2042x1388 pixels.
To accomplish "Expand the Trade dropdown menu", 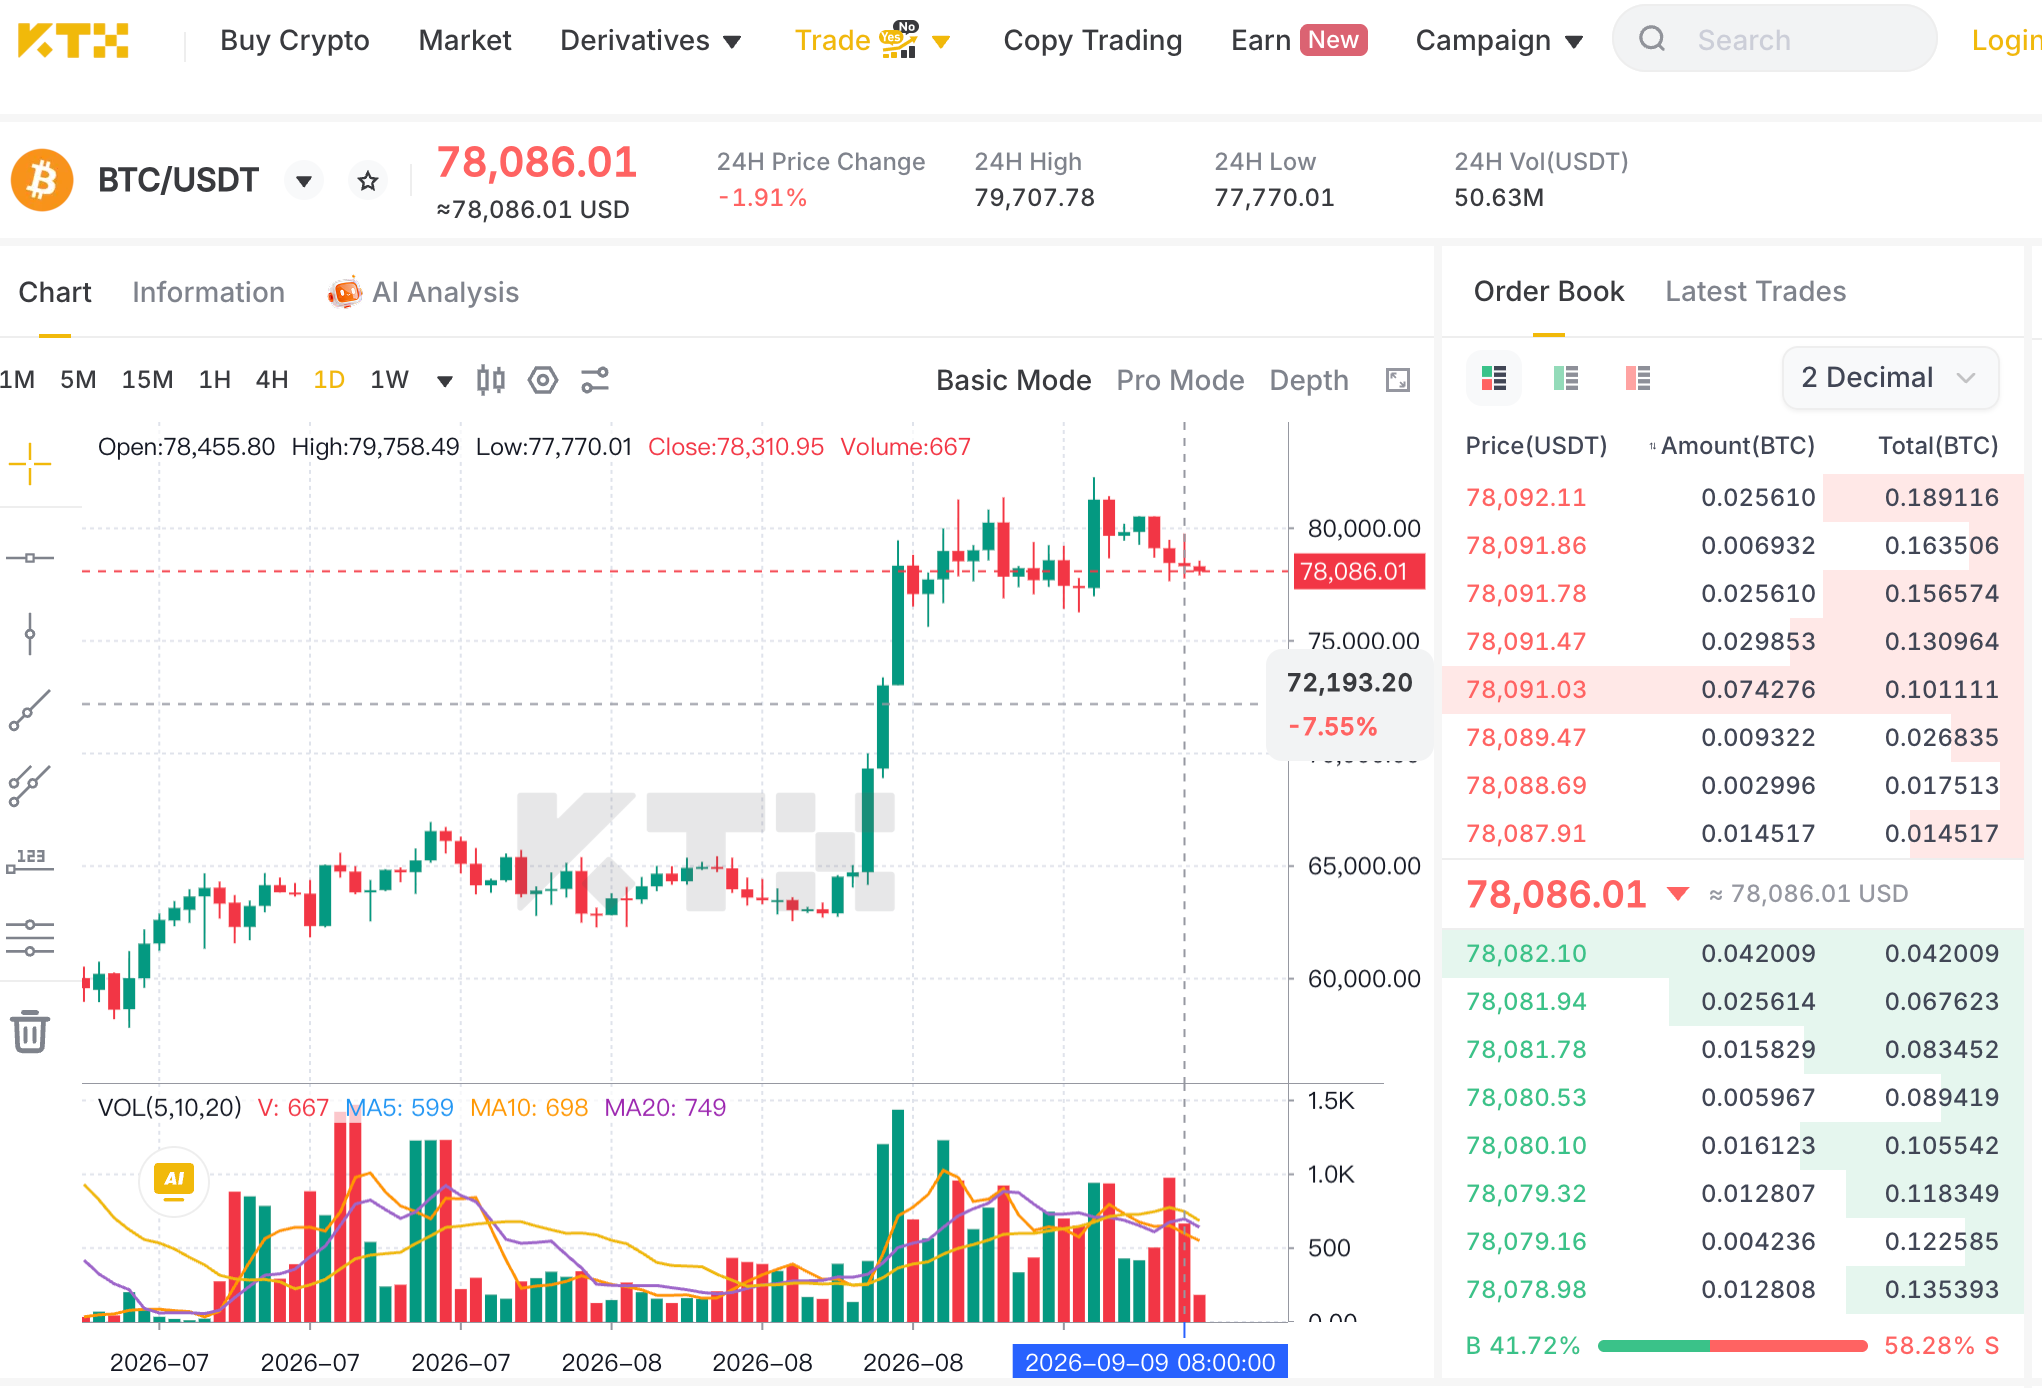I will point(941,42).
